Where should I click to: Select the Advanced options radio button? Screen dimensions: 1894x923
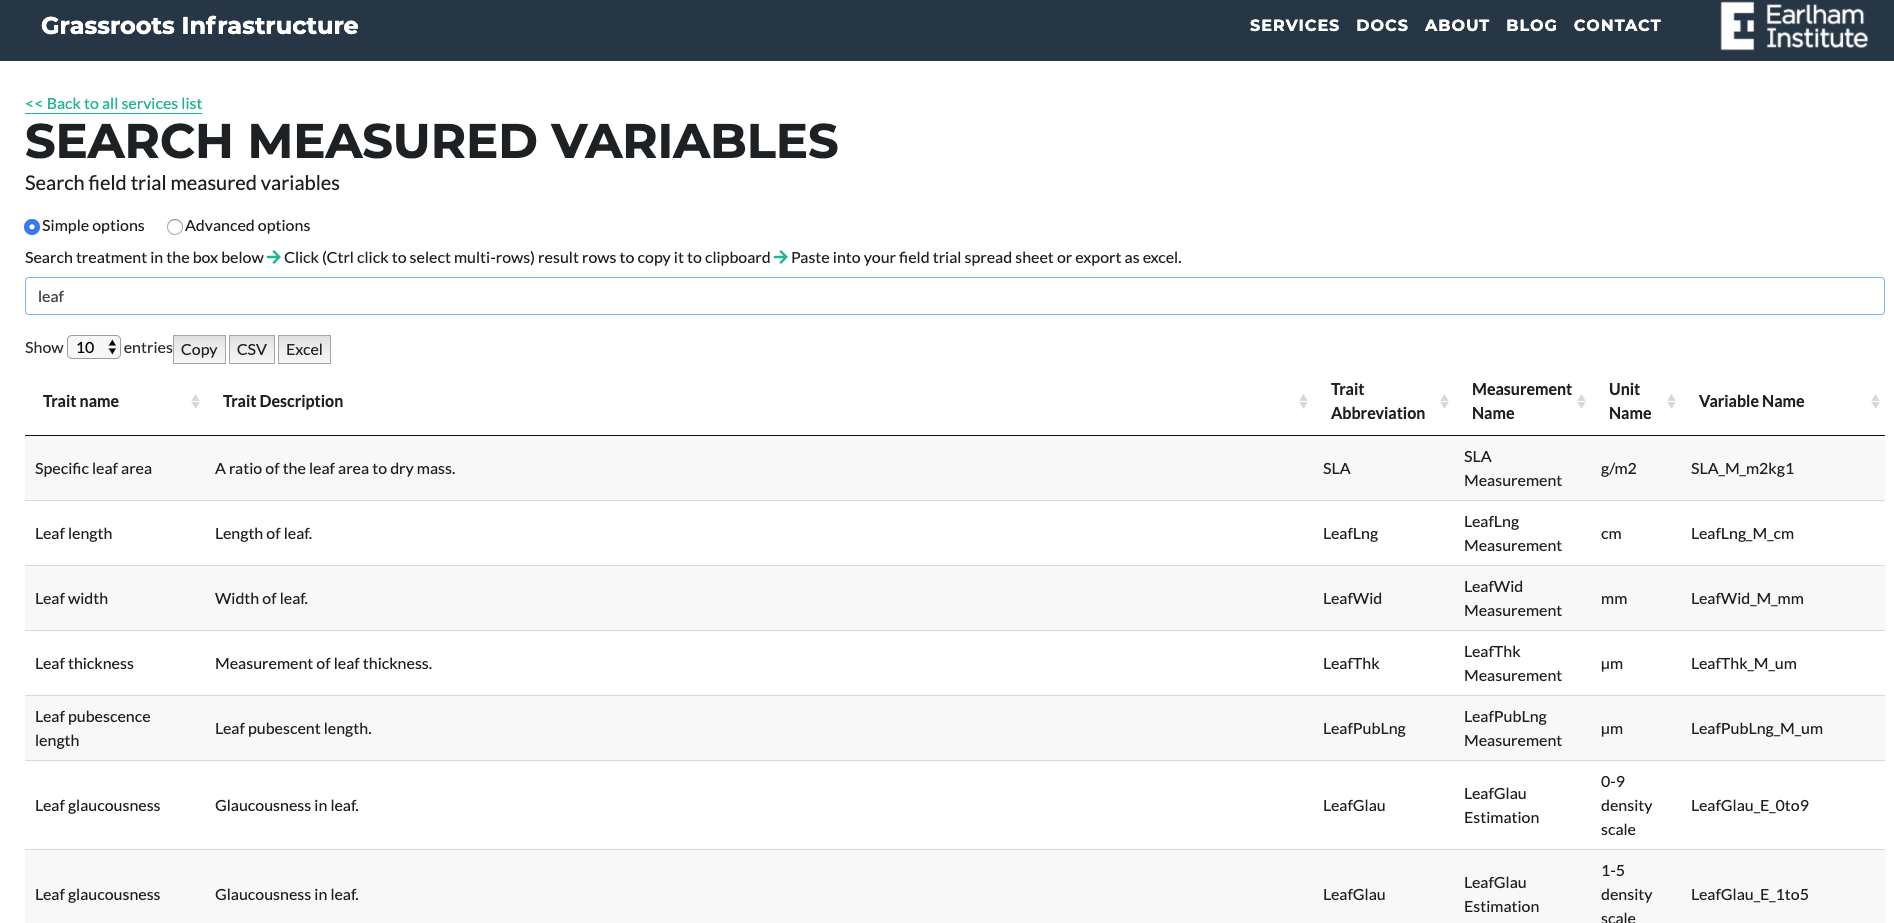(175, 226)
